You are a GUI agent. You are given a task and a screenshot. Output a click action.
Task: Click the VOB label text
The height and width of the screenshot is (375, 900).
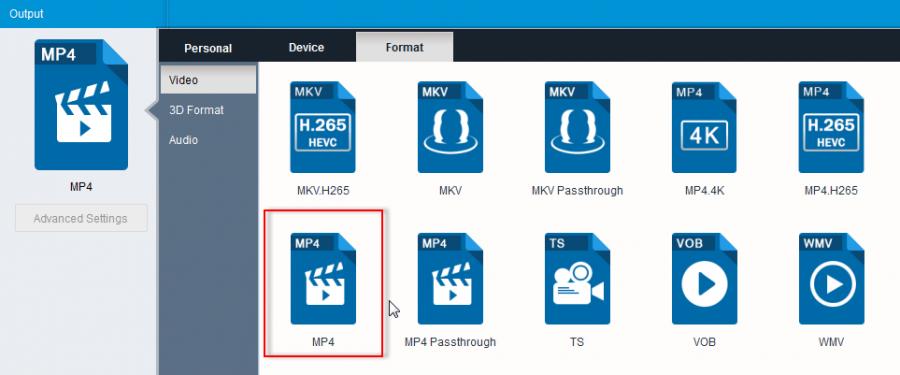[x=704, y=342]
